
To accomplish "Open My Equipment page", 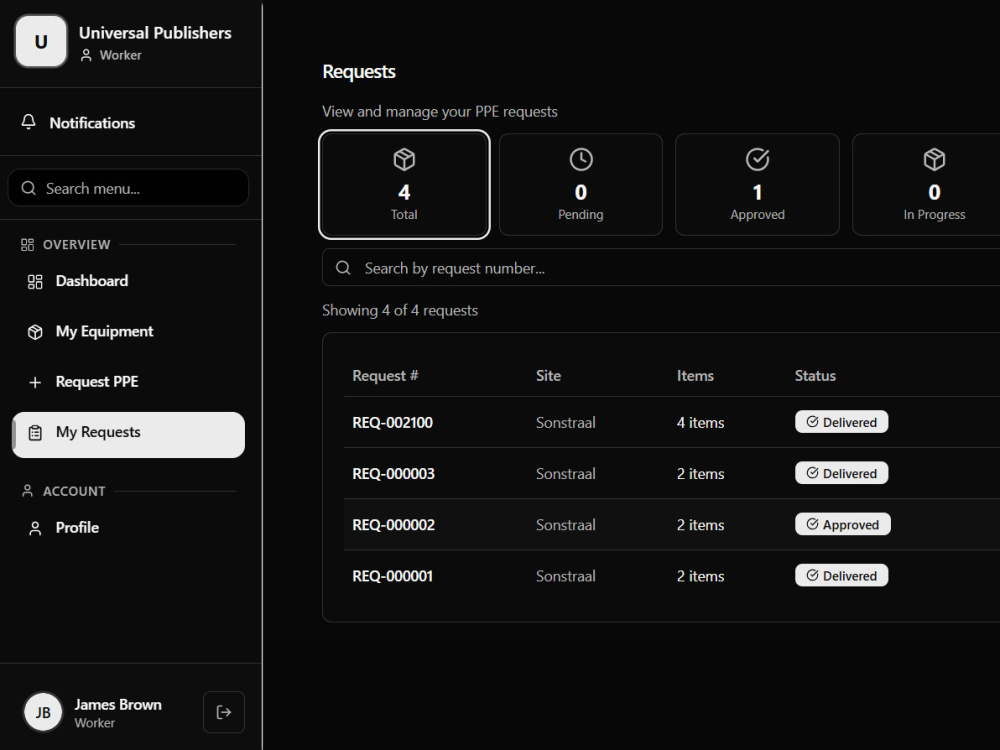I will point(128,332).
